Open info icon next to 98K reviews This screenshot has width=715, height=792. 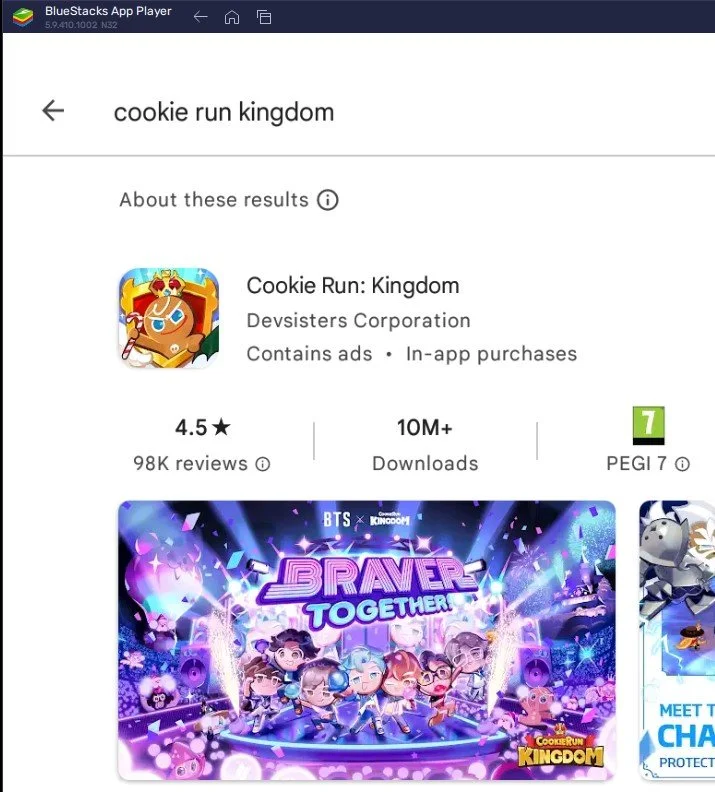263,464
